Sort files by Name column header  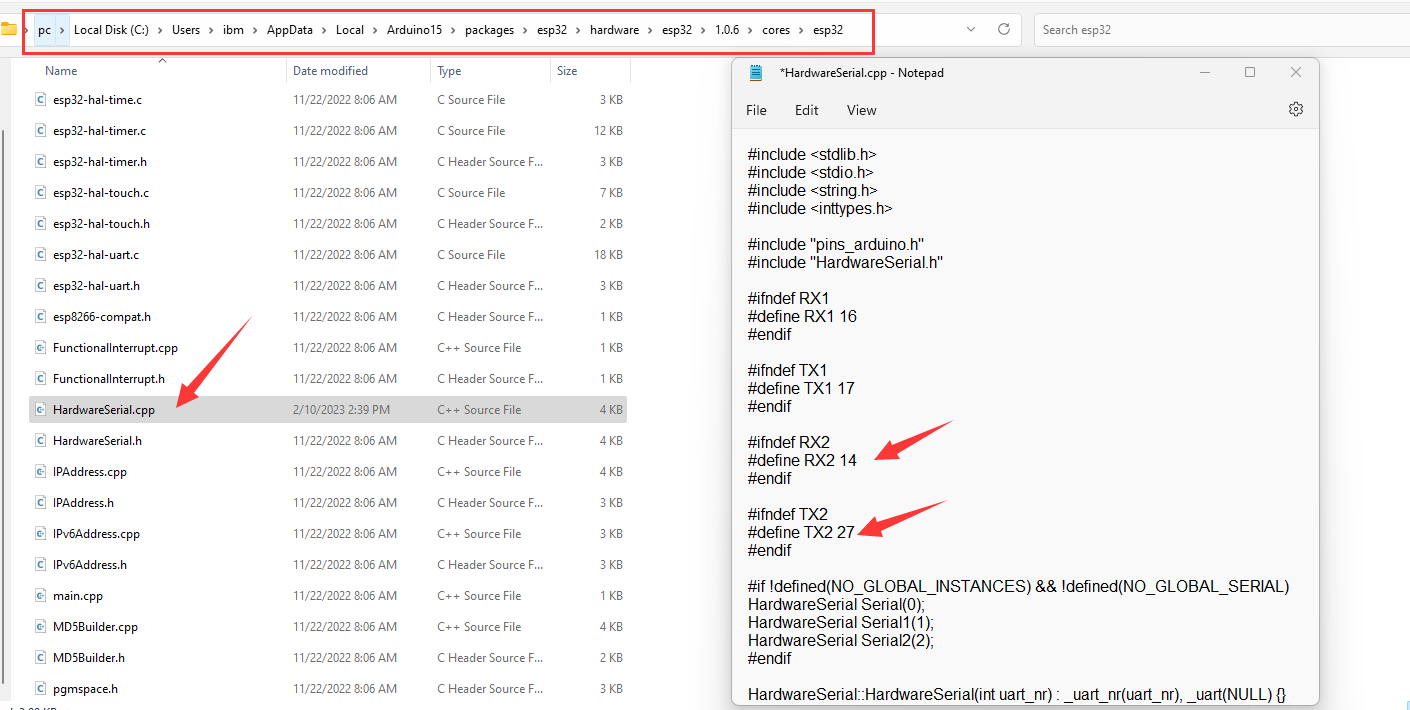[x=61, y=71]
